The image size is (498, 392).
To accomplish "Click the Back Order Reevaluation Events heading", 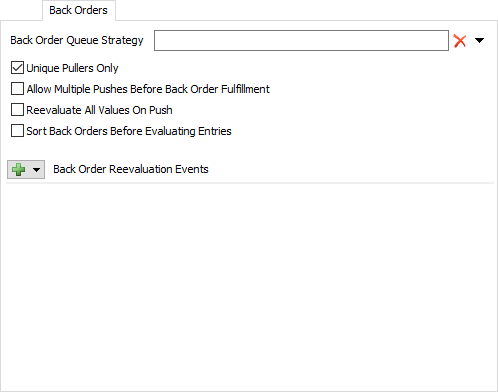I will (131, 169).
